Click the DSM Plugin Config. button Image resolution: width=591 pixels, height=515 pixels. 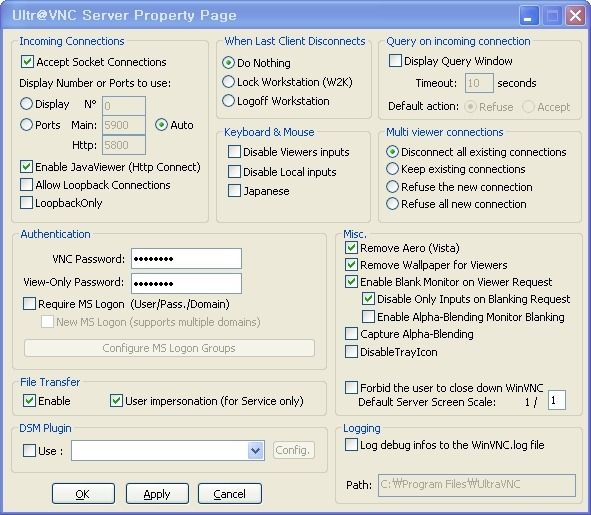click(293, 450)
